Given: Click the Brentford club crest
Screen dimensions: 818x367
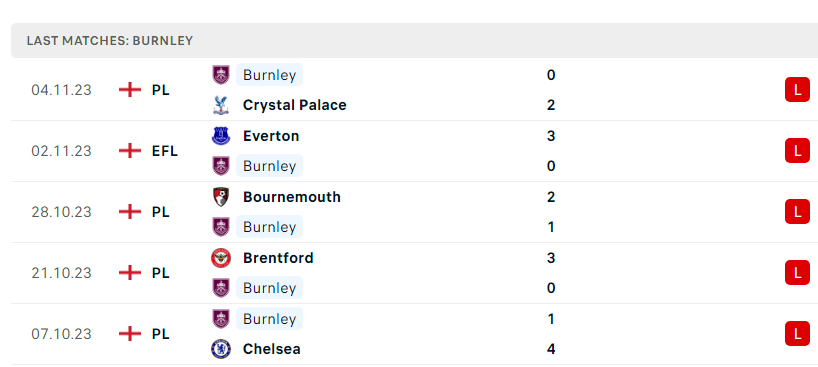Looking at the screenshot, I should [x=221, y=258].
